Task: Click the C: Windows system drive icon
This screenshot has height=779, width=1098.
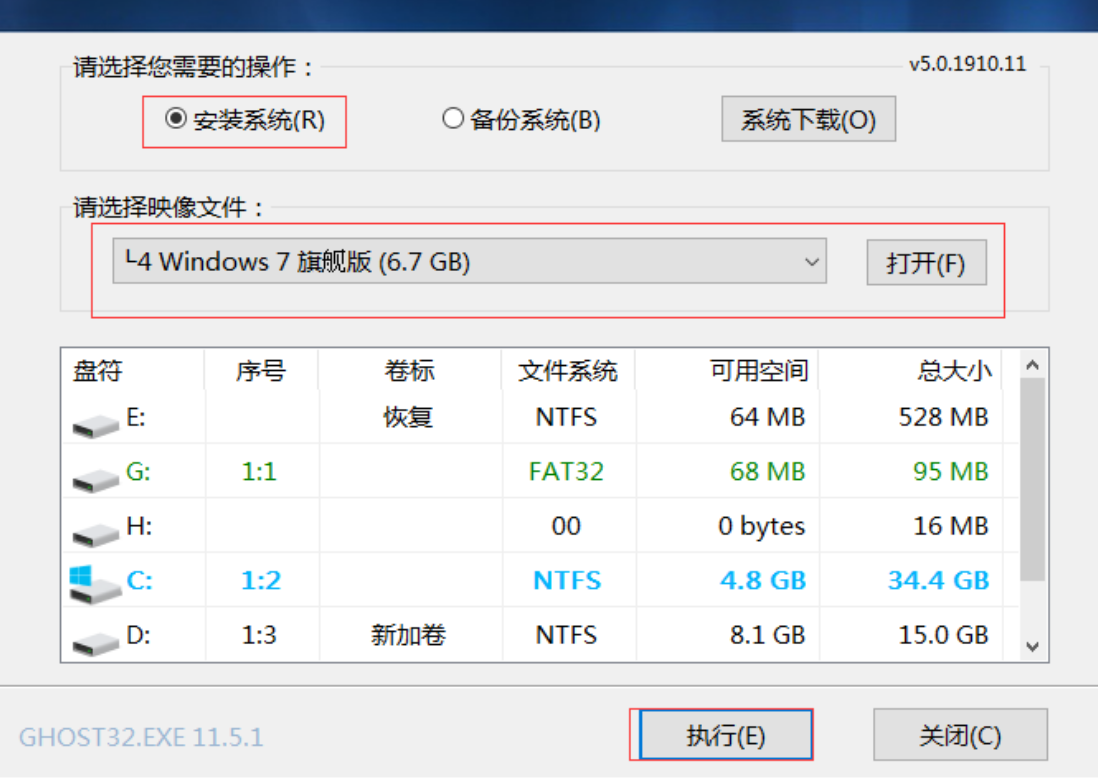Action: click(93, 583)
